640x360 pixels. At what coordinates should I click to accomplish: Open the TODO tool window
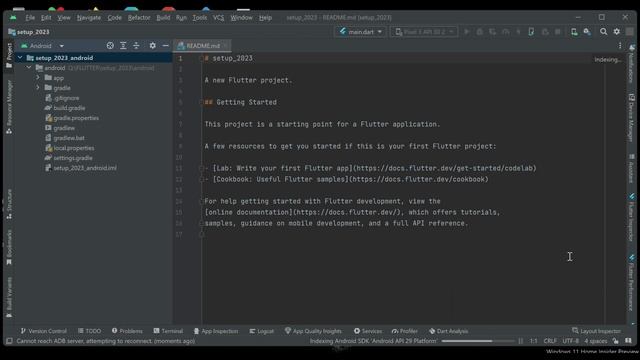[89, 331]
